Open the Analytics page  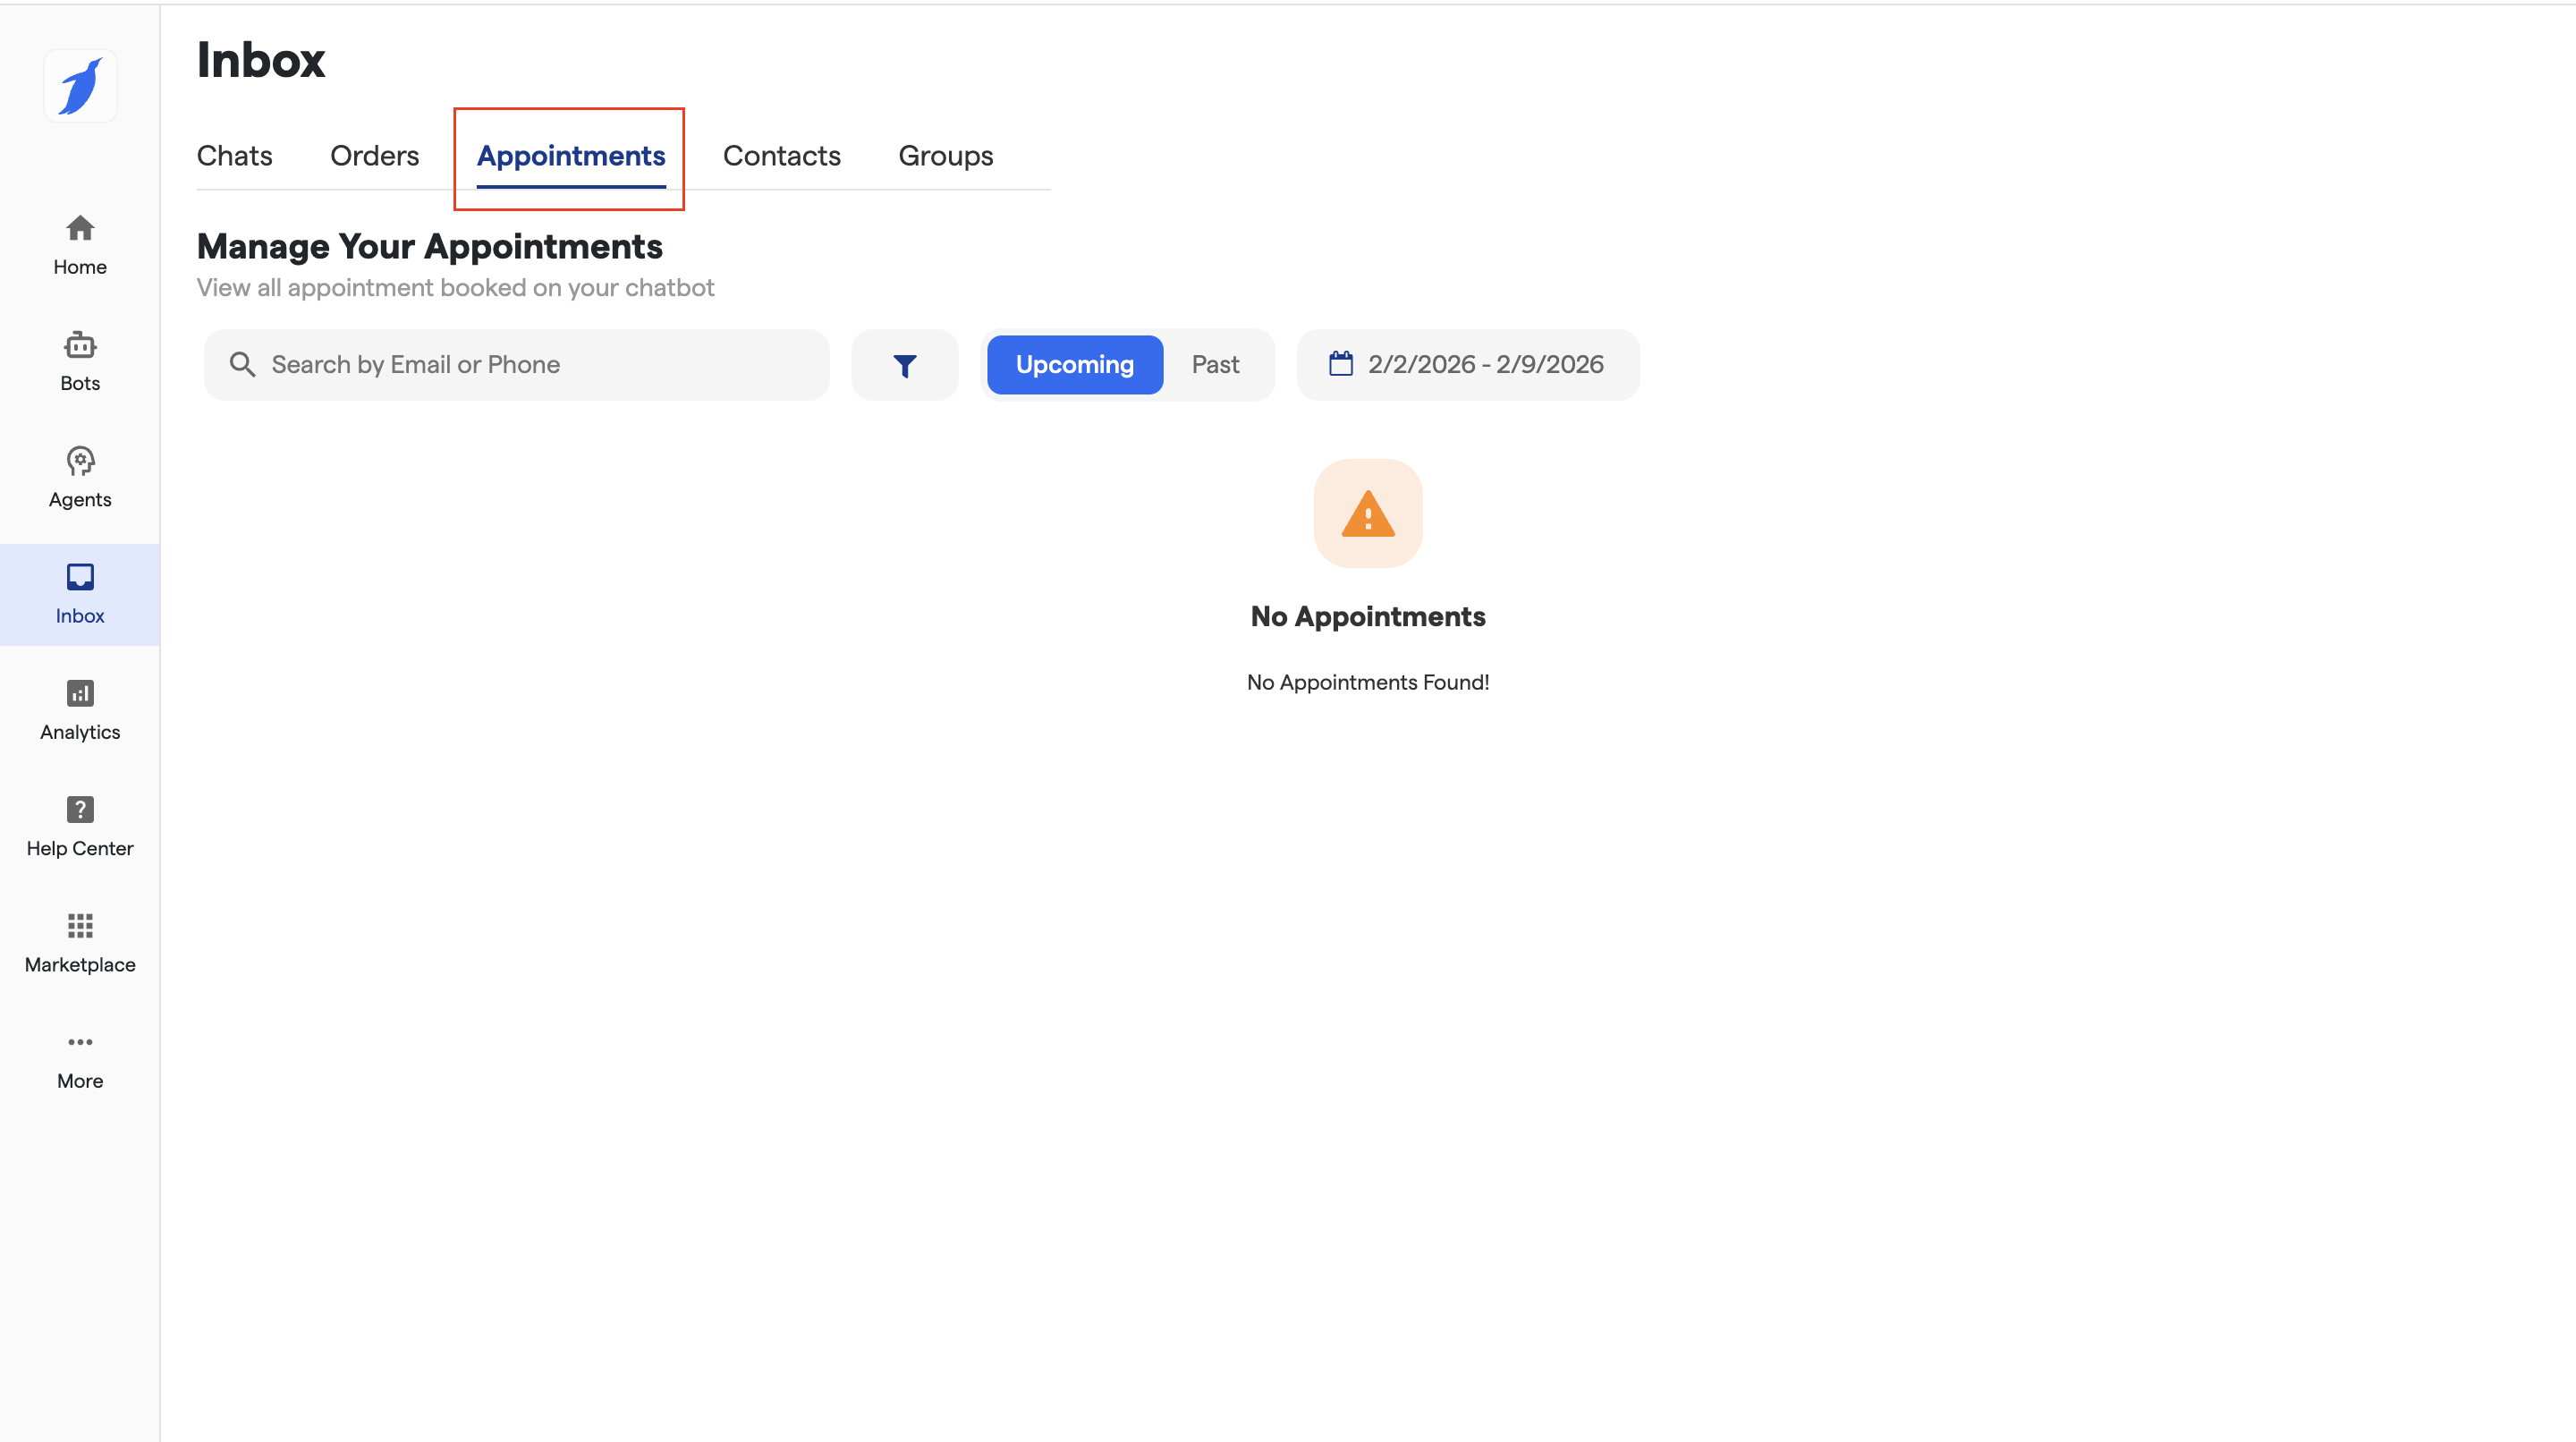point(80,710)
